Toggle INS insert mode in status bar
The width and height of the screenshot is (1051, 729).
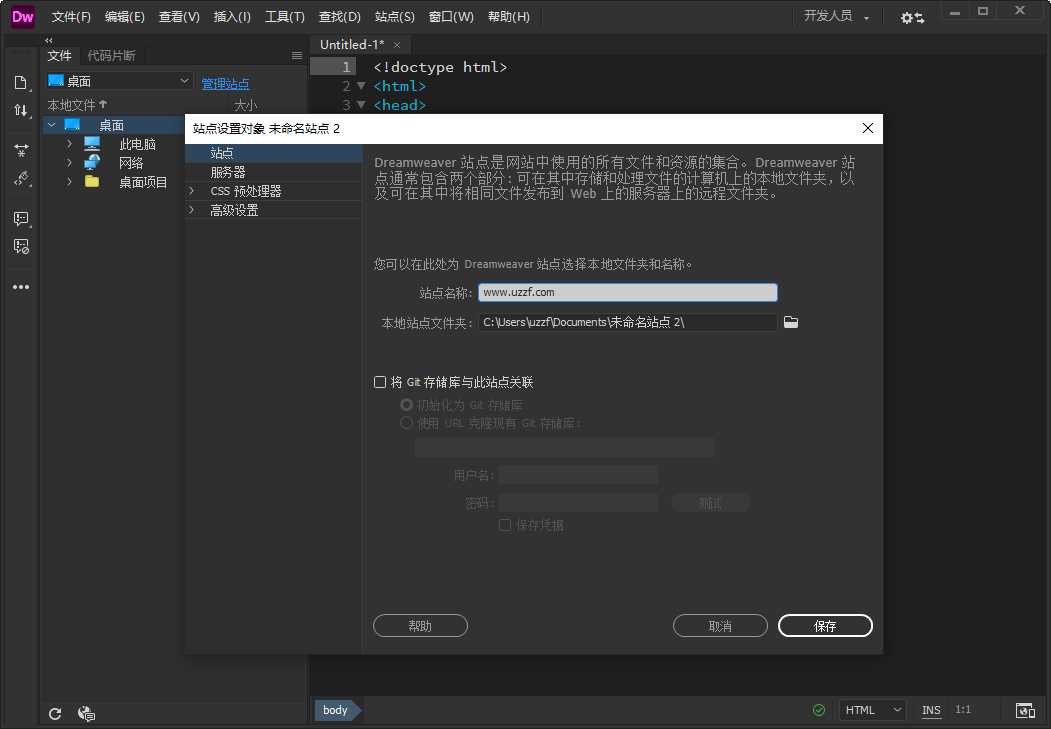click(x=931, y=710)
